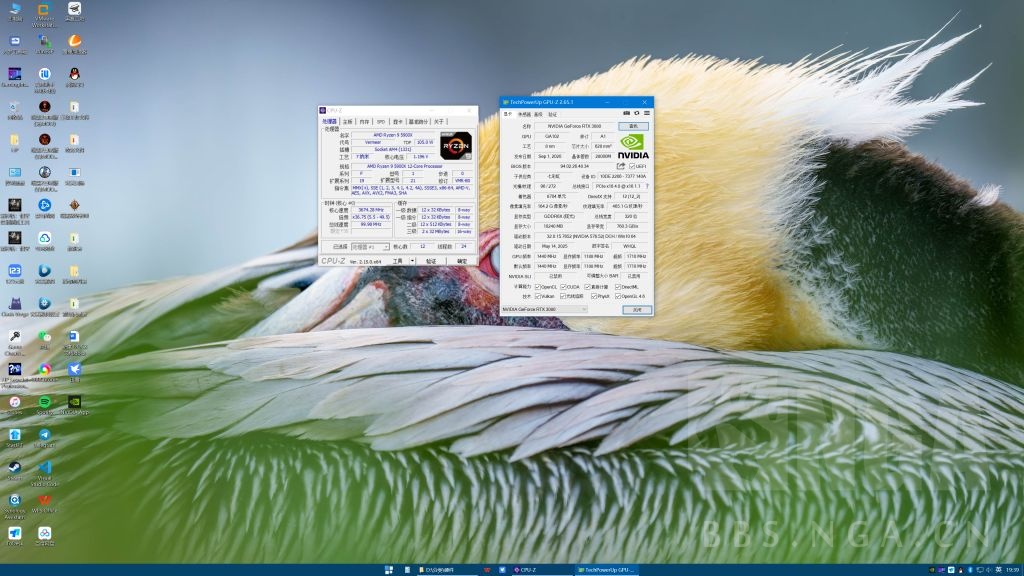Switch to the Sensors tab in GPU-Z
The height and width of the screenshot is (576, 1024).
tap(526, 113)
